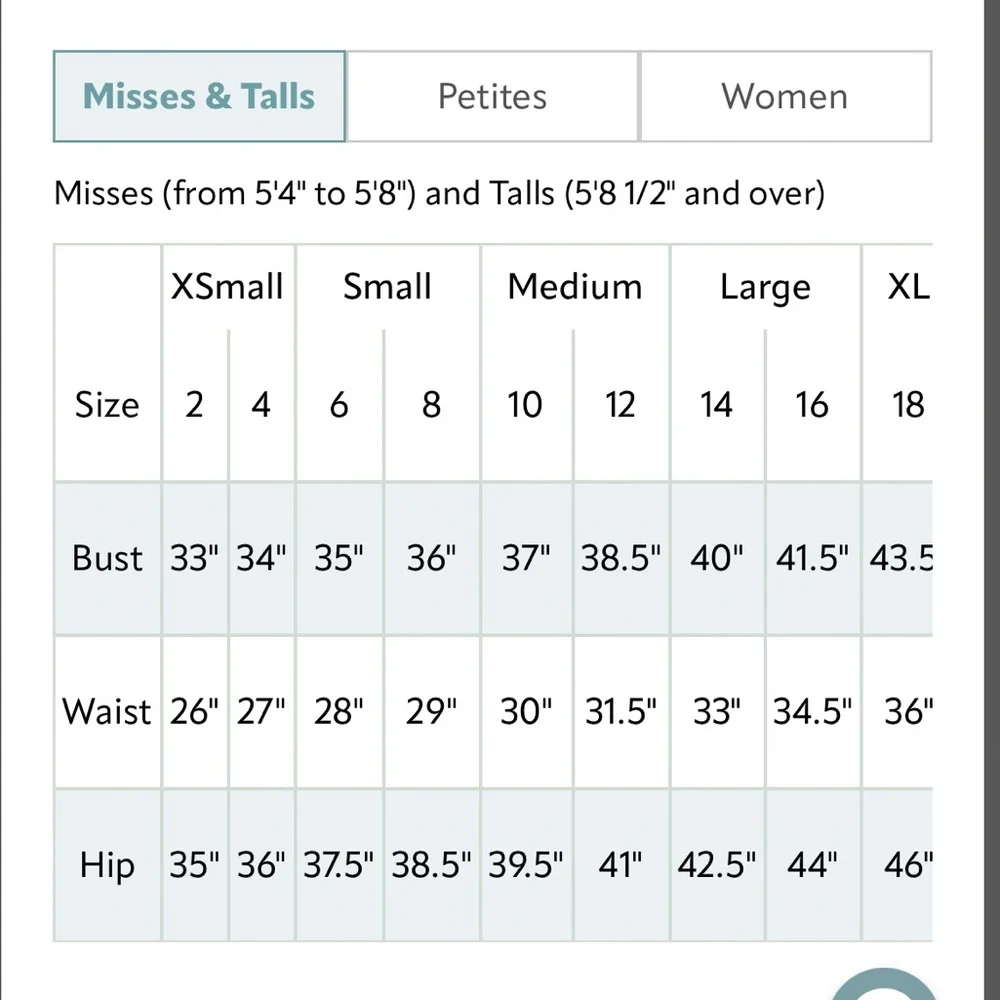
Task: Select the Medium size header
Action: point(574,287)
